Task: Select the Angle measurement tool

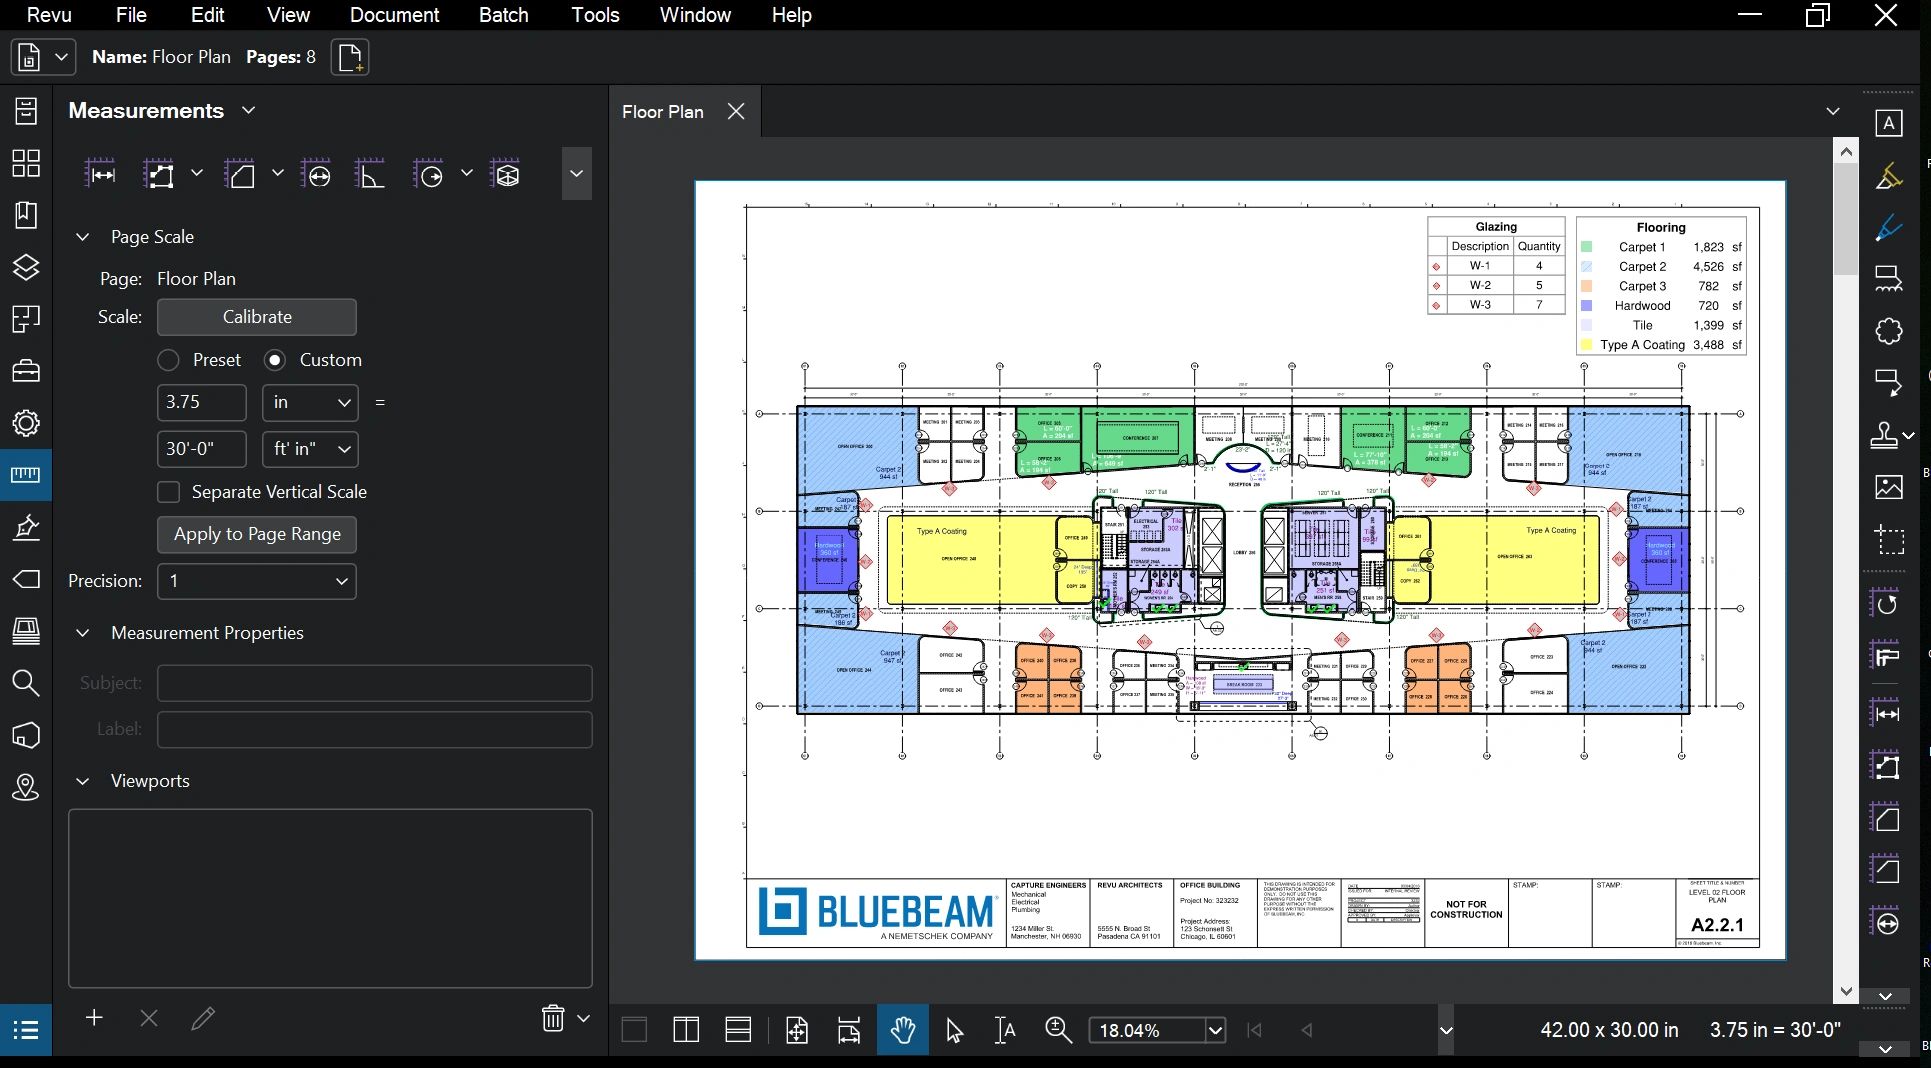Action: tap(370, 173)
